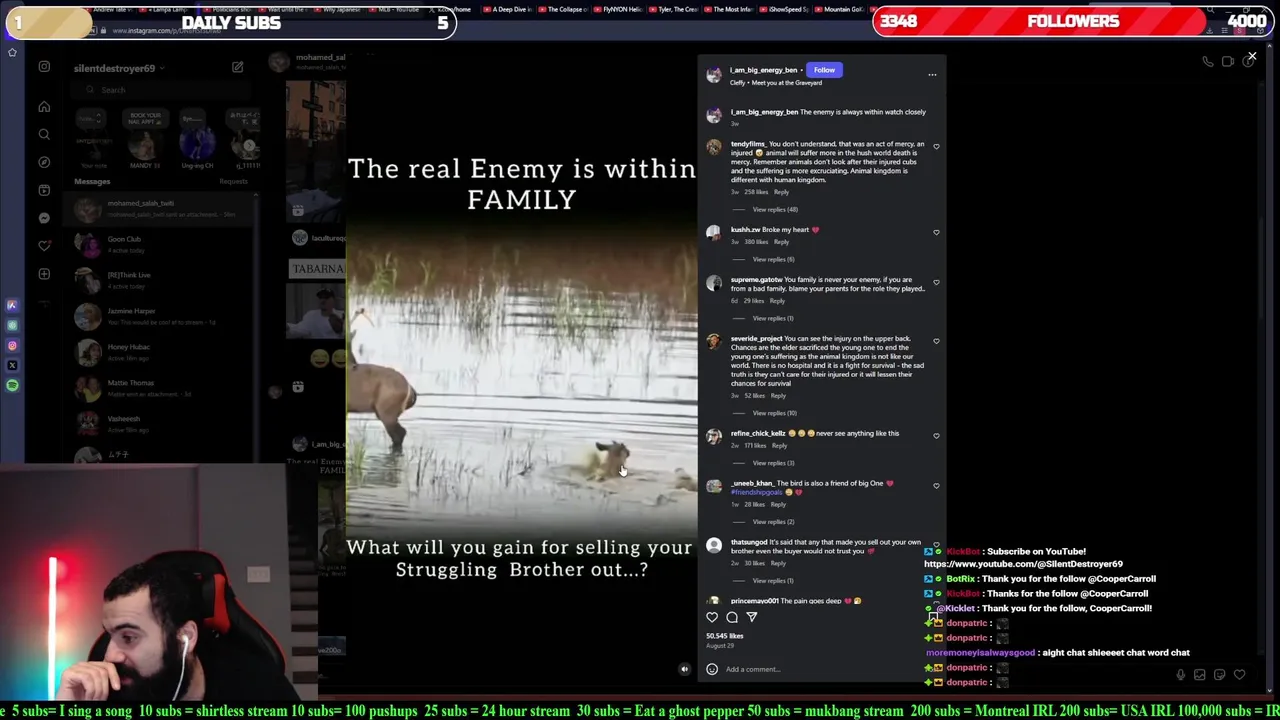Expand View replies (6) under kushh.zw
Viewport: 1280px width, 720px height.
[x=773, y=259]
